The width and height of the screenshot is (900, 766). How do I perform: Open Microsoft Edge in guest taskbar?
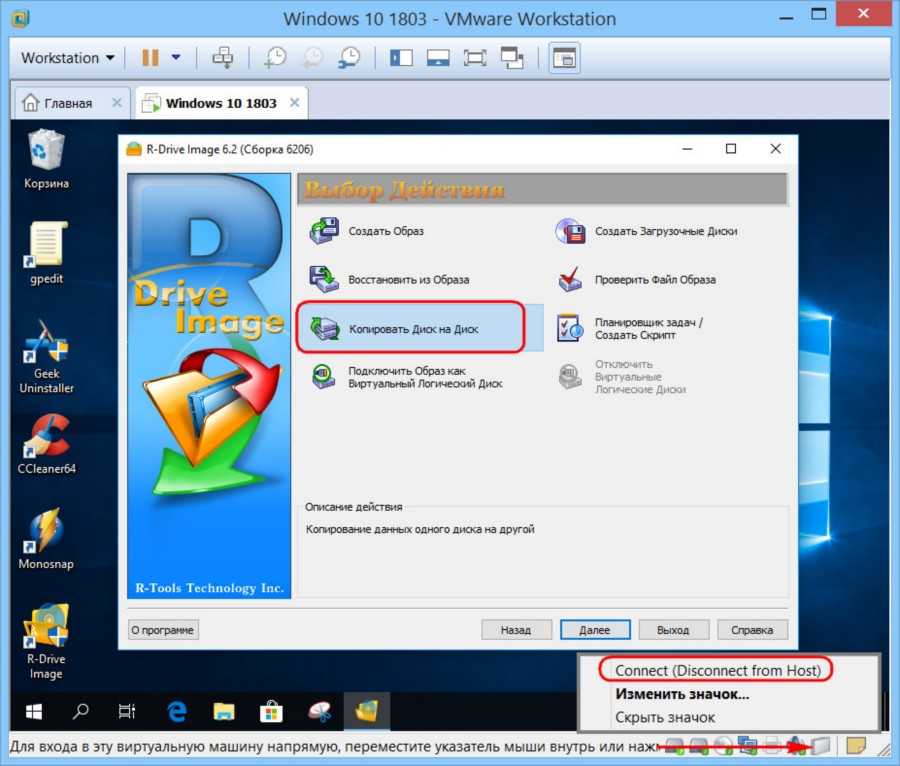(x=178, y=712)
